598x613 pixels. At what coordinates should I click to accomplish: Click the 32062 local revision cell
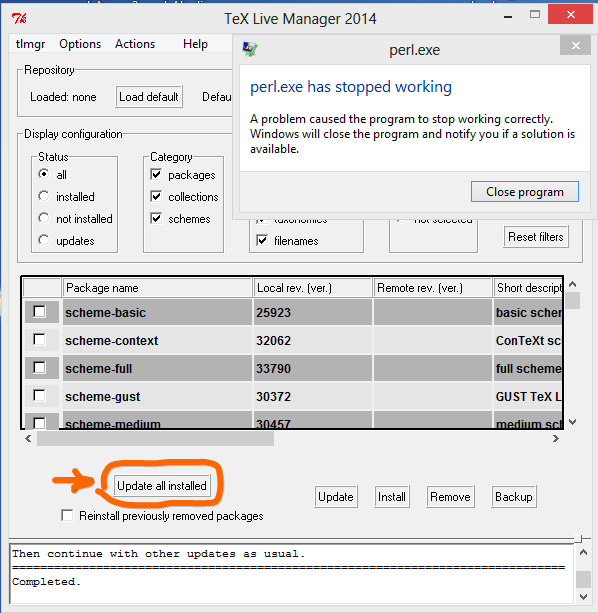(x=313, y=341)
